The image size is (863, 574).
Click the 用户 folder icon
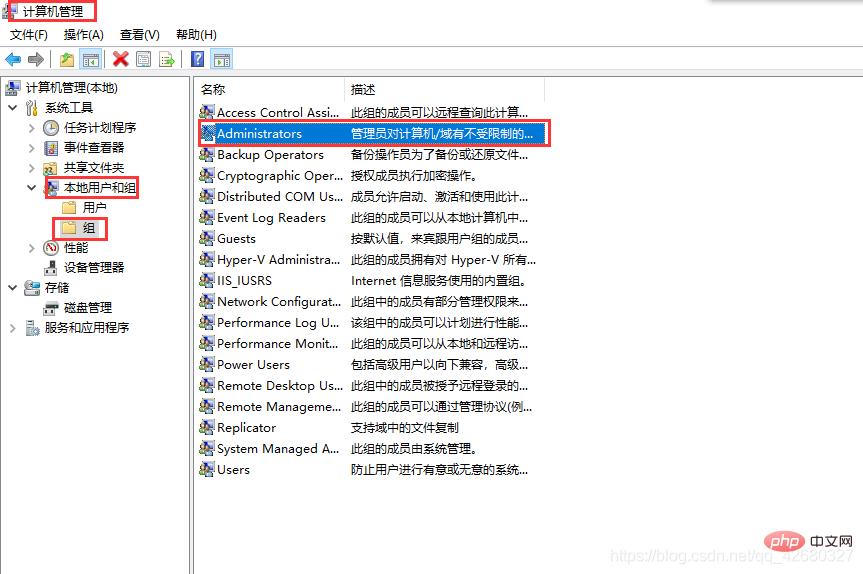(x=69, y=207)
